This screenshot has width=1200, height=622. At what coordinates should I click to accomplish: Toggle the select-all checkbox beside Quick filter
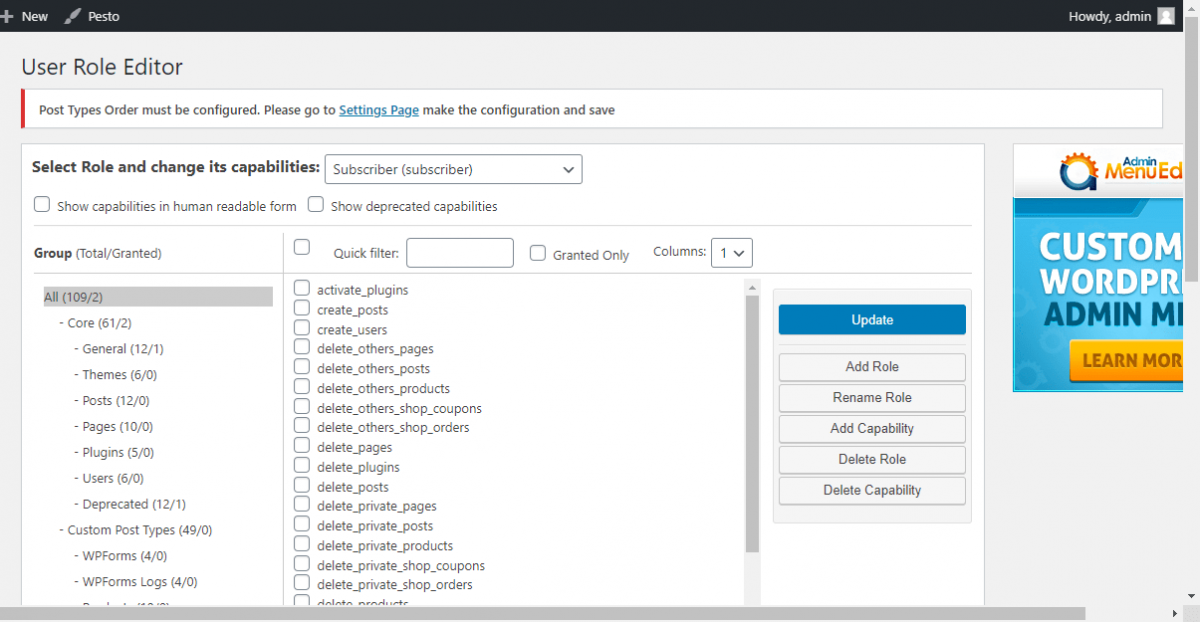pos(301,247)
